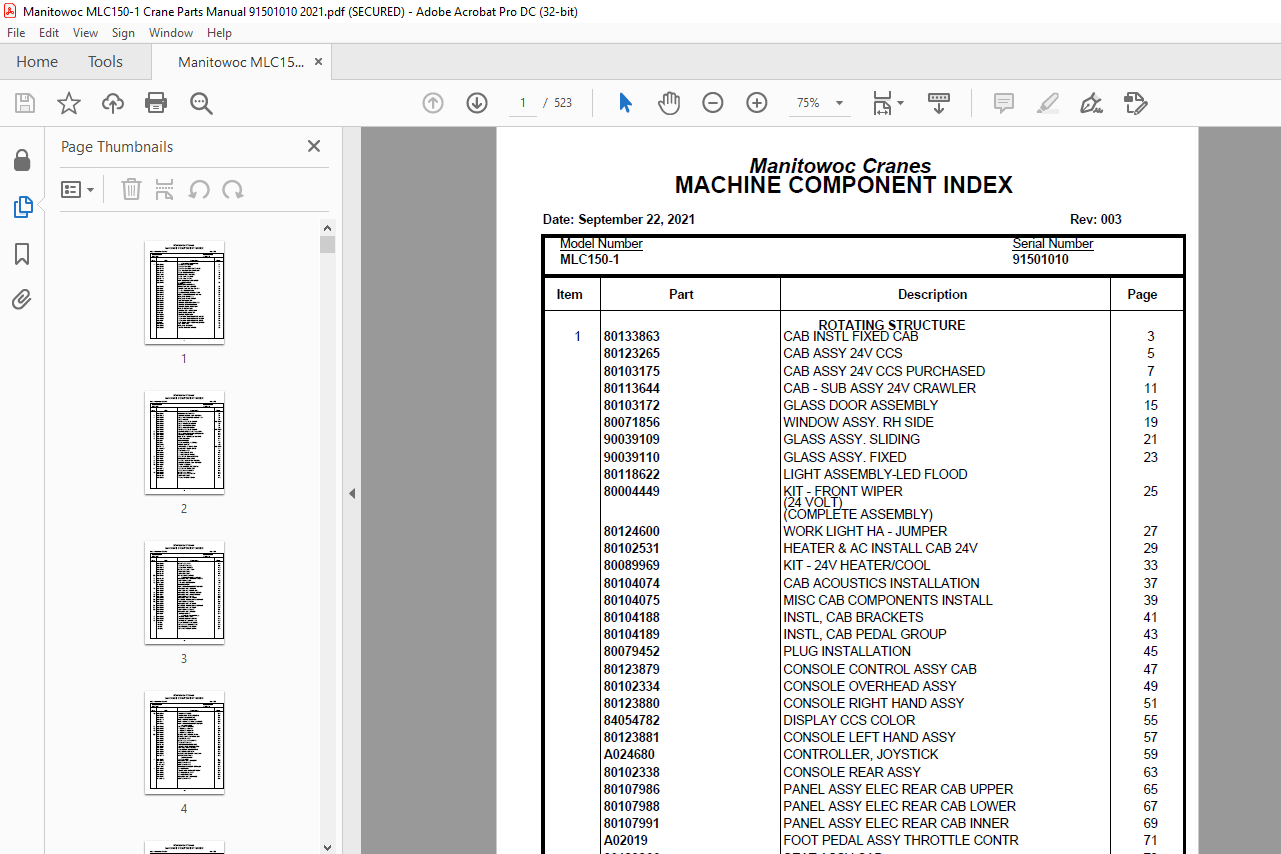
Task: Select page 3 thumbnail
Action: click(184, 592)
